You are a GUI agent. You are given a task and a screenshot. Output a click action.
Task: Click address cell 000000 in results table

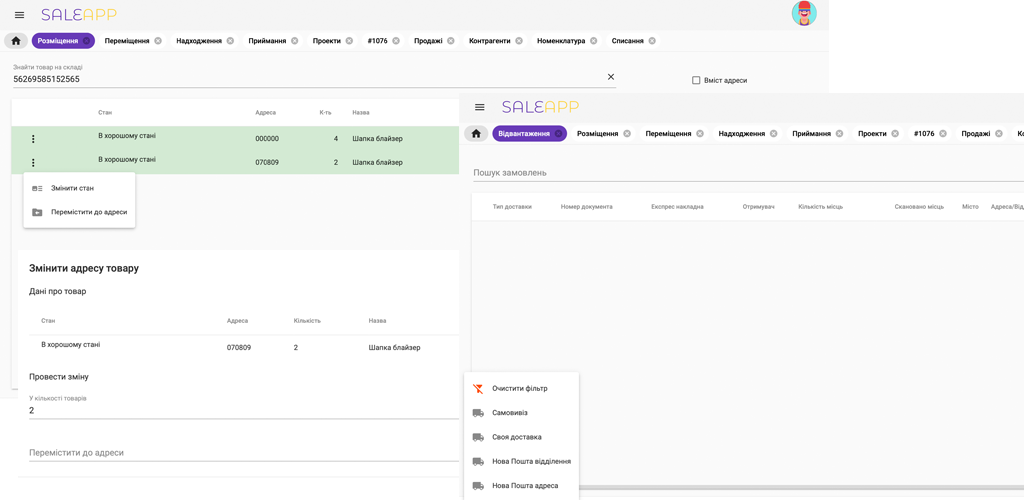267,139
